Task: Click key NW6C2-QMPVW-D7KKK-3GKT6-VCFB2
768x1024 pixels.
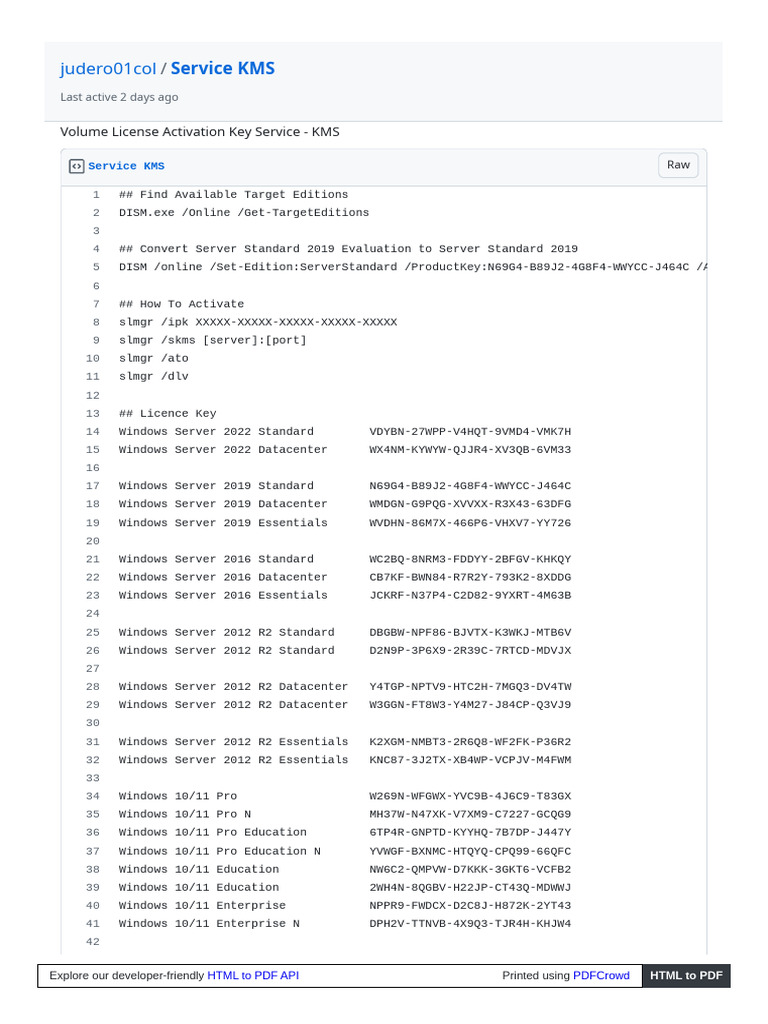Action: pos(470,870)
